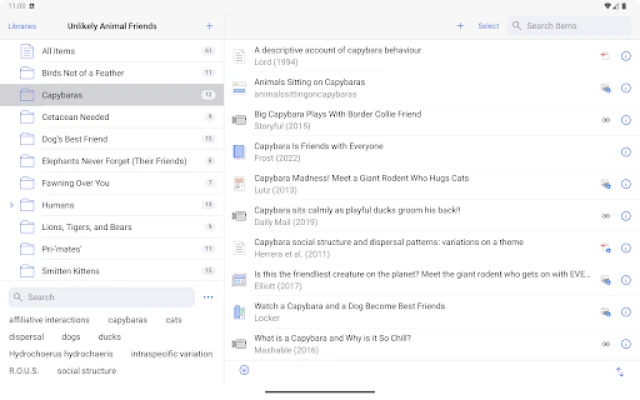Image resolution: width=640 pixels, height=400 pixels.
Task: Open linked URL for Big Capybara Border Collie item
Action: point(605,120)
